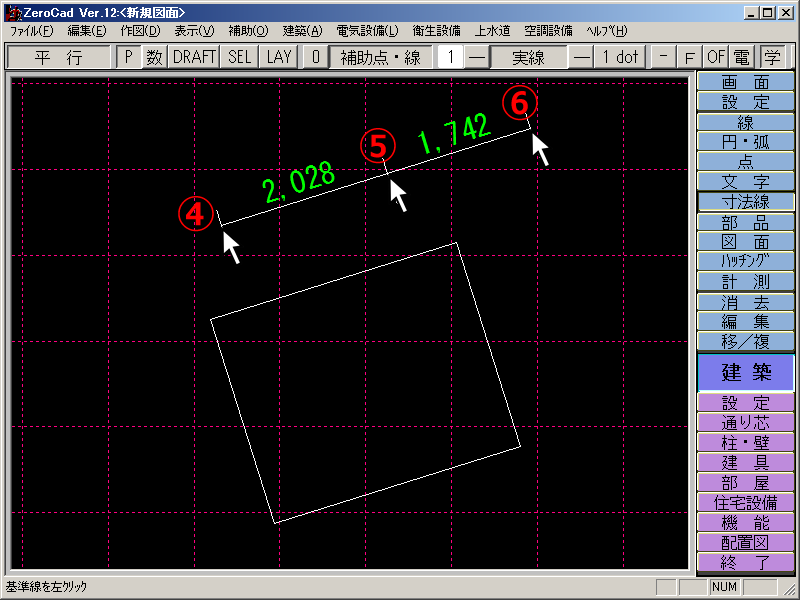Click the NUM indicator in status bar
Image resolution: width=800 pixels, height=600 pixels.
(724, 587)
